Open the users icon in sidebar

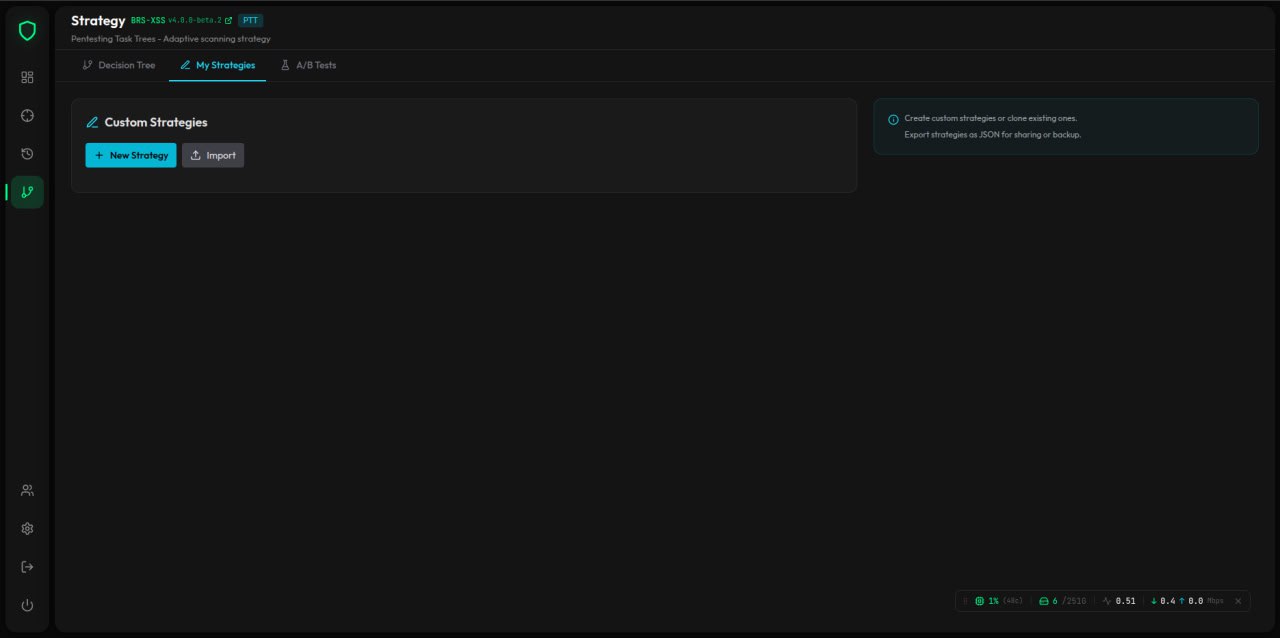point(27,490)
